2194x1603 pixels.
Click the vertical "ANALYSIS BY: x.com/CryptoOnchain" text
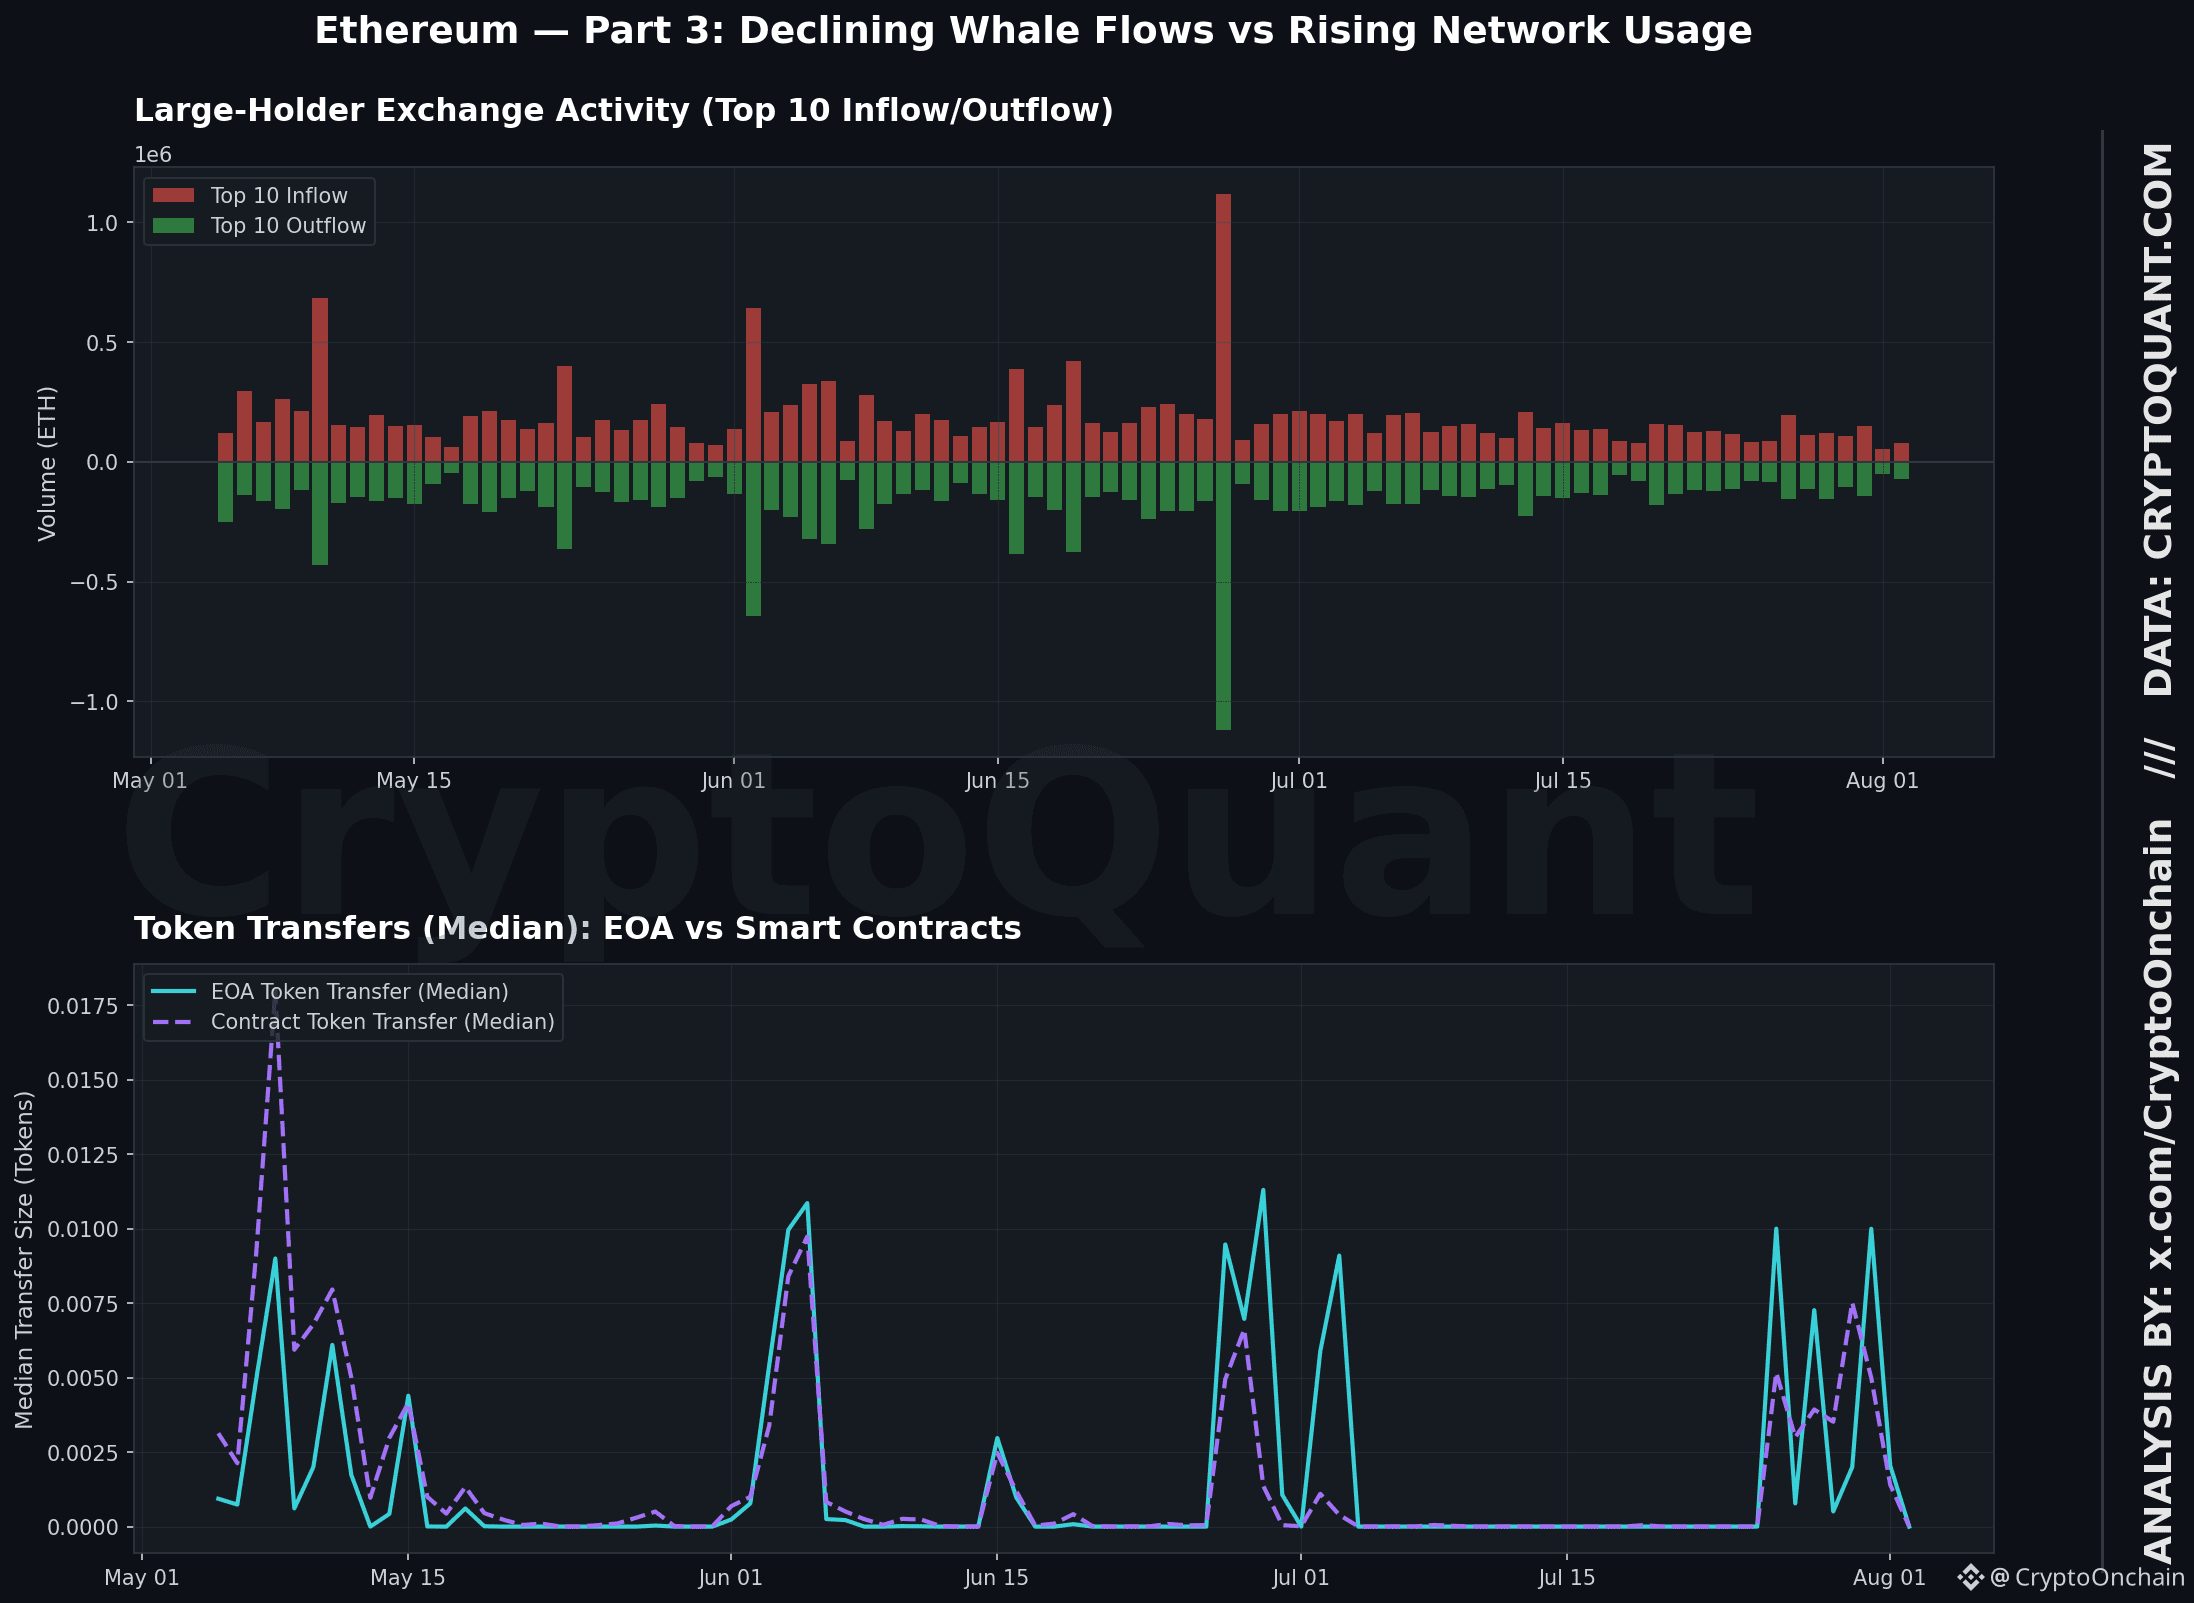[x=2159, y=1191]
